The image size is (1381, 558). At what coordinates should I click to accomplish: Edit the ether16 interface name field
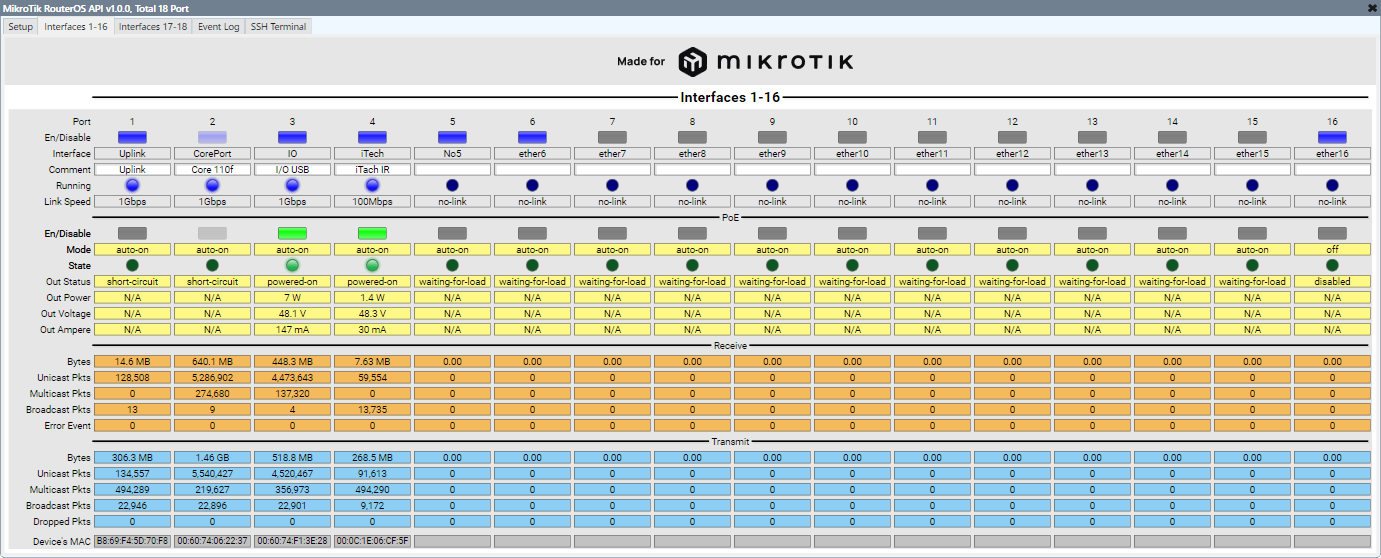pyautogui.click(x=1332, y=154)
